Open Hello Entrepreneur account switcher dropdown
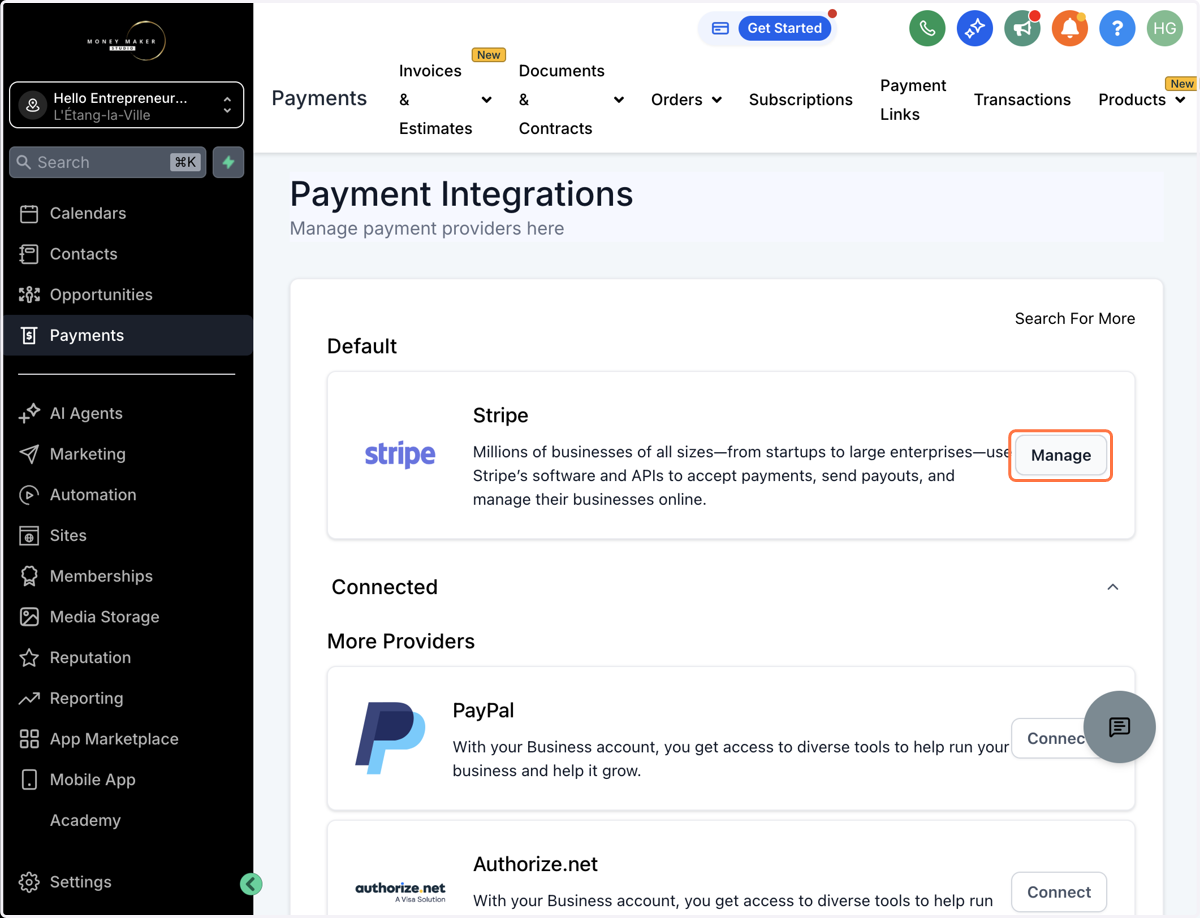Viewport: 1200px width, 918px height. (126, 105)
